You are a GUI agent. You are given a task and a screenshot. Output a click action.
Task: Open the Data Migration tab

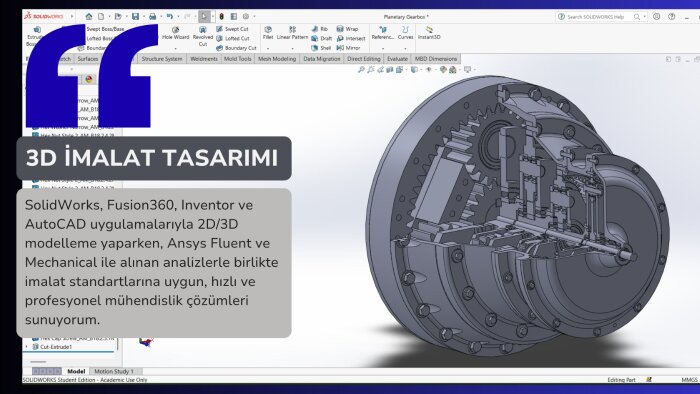321,59
